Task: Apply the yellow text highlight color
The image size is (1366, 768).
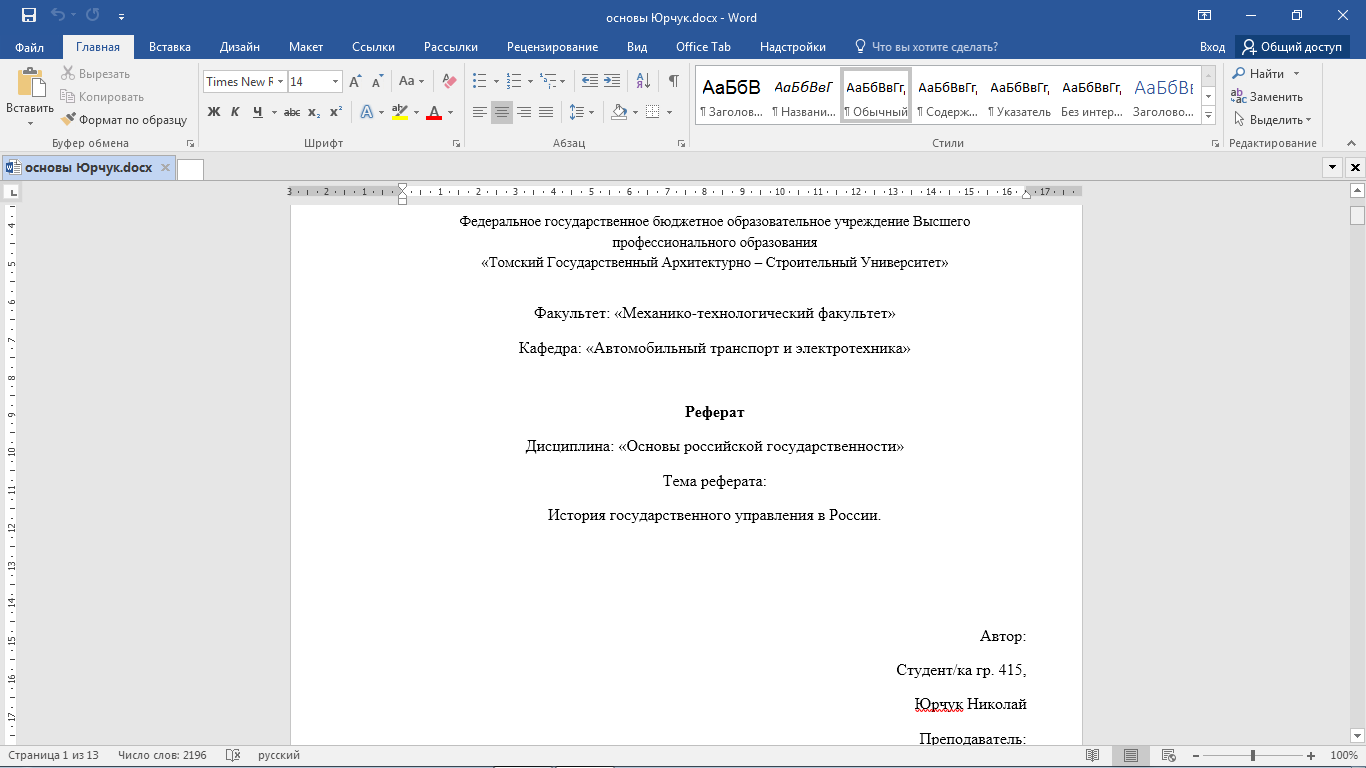Action: [400, 112]
